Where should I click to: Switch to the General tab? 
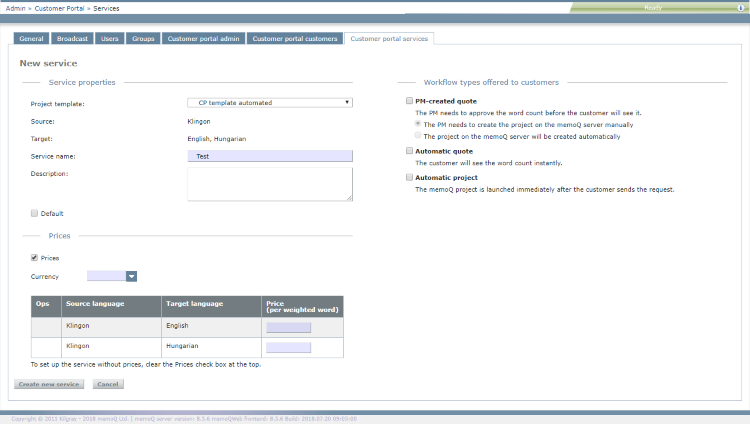31,39
